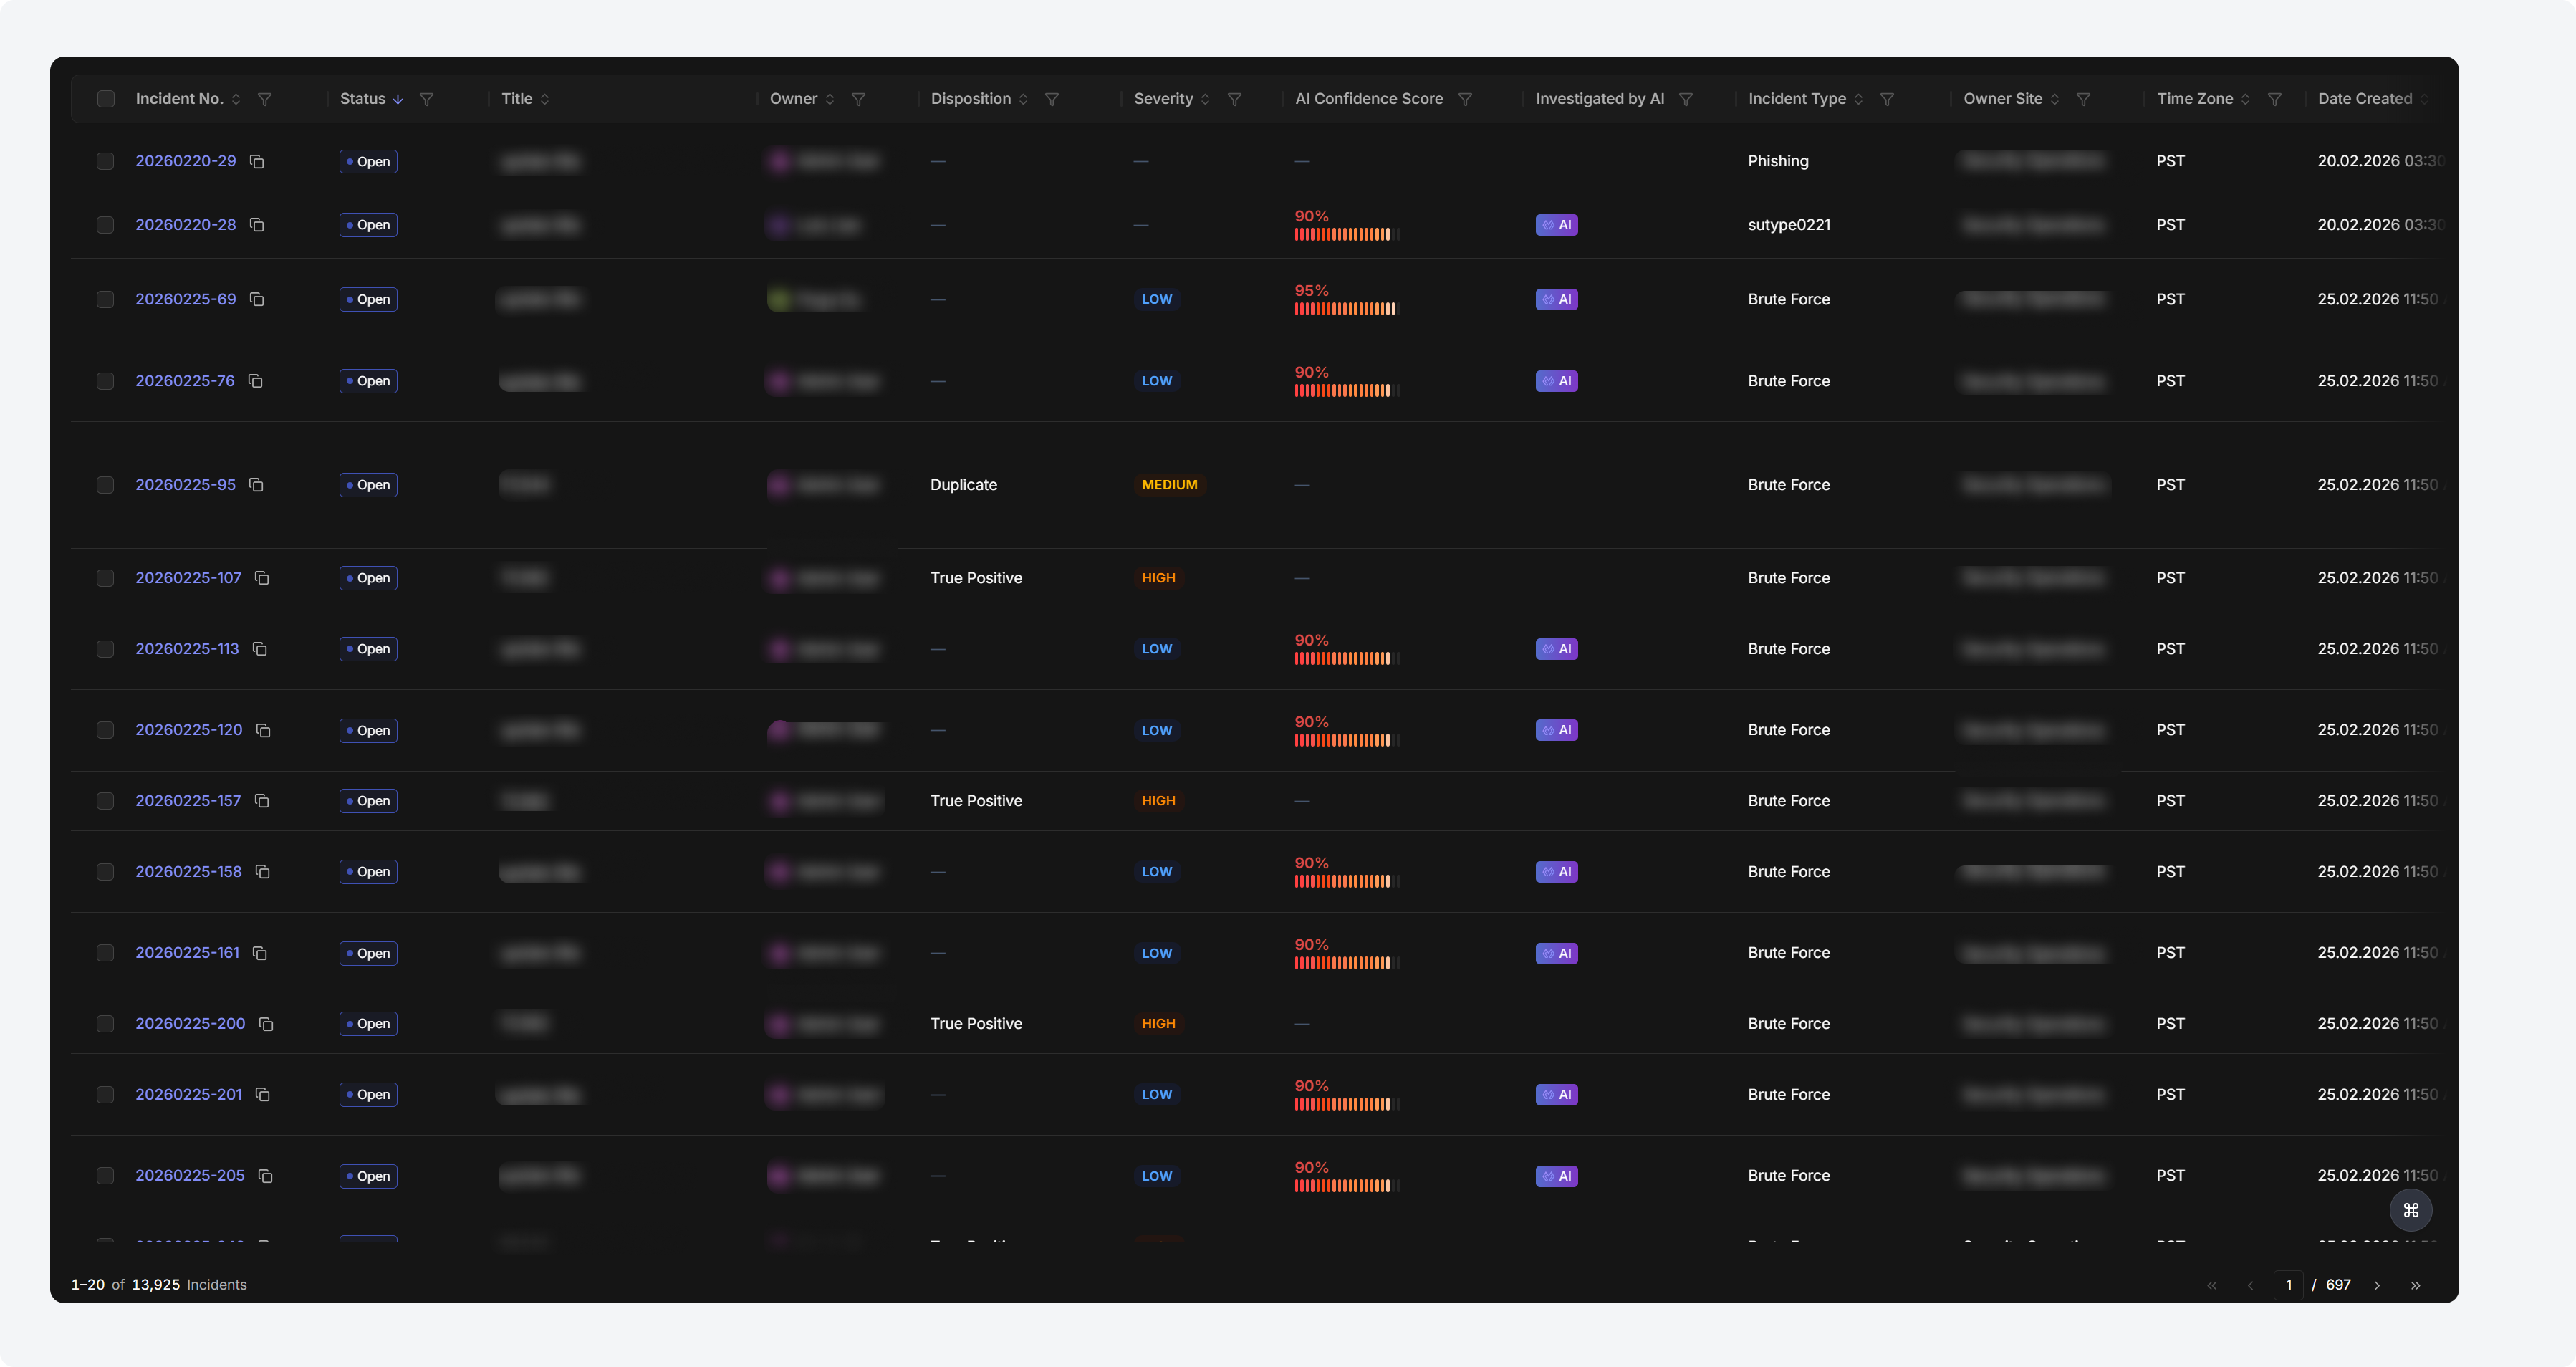Jump to the last page of incidents
Screen dimensions: 2576x1367
pos(2415,1286)
